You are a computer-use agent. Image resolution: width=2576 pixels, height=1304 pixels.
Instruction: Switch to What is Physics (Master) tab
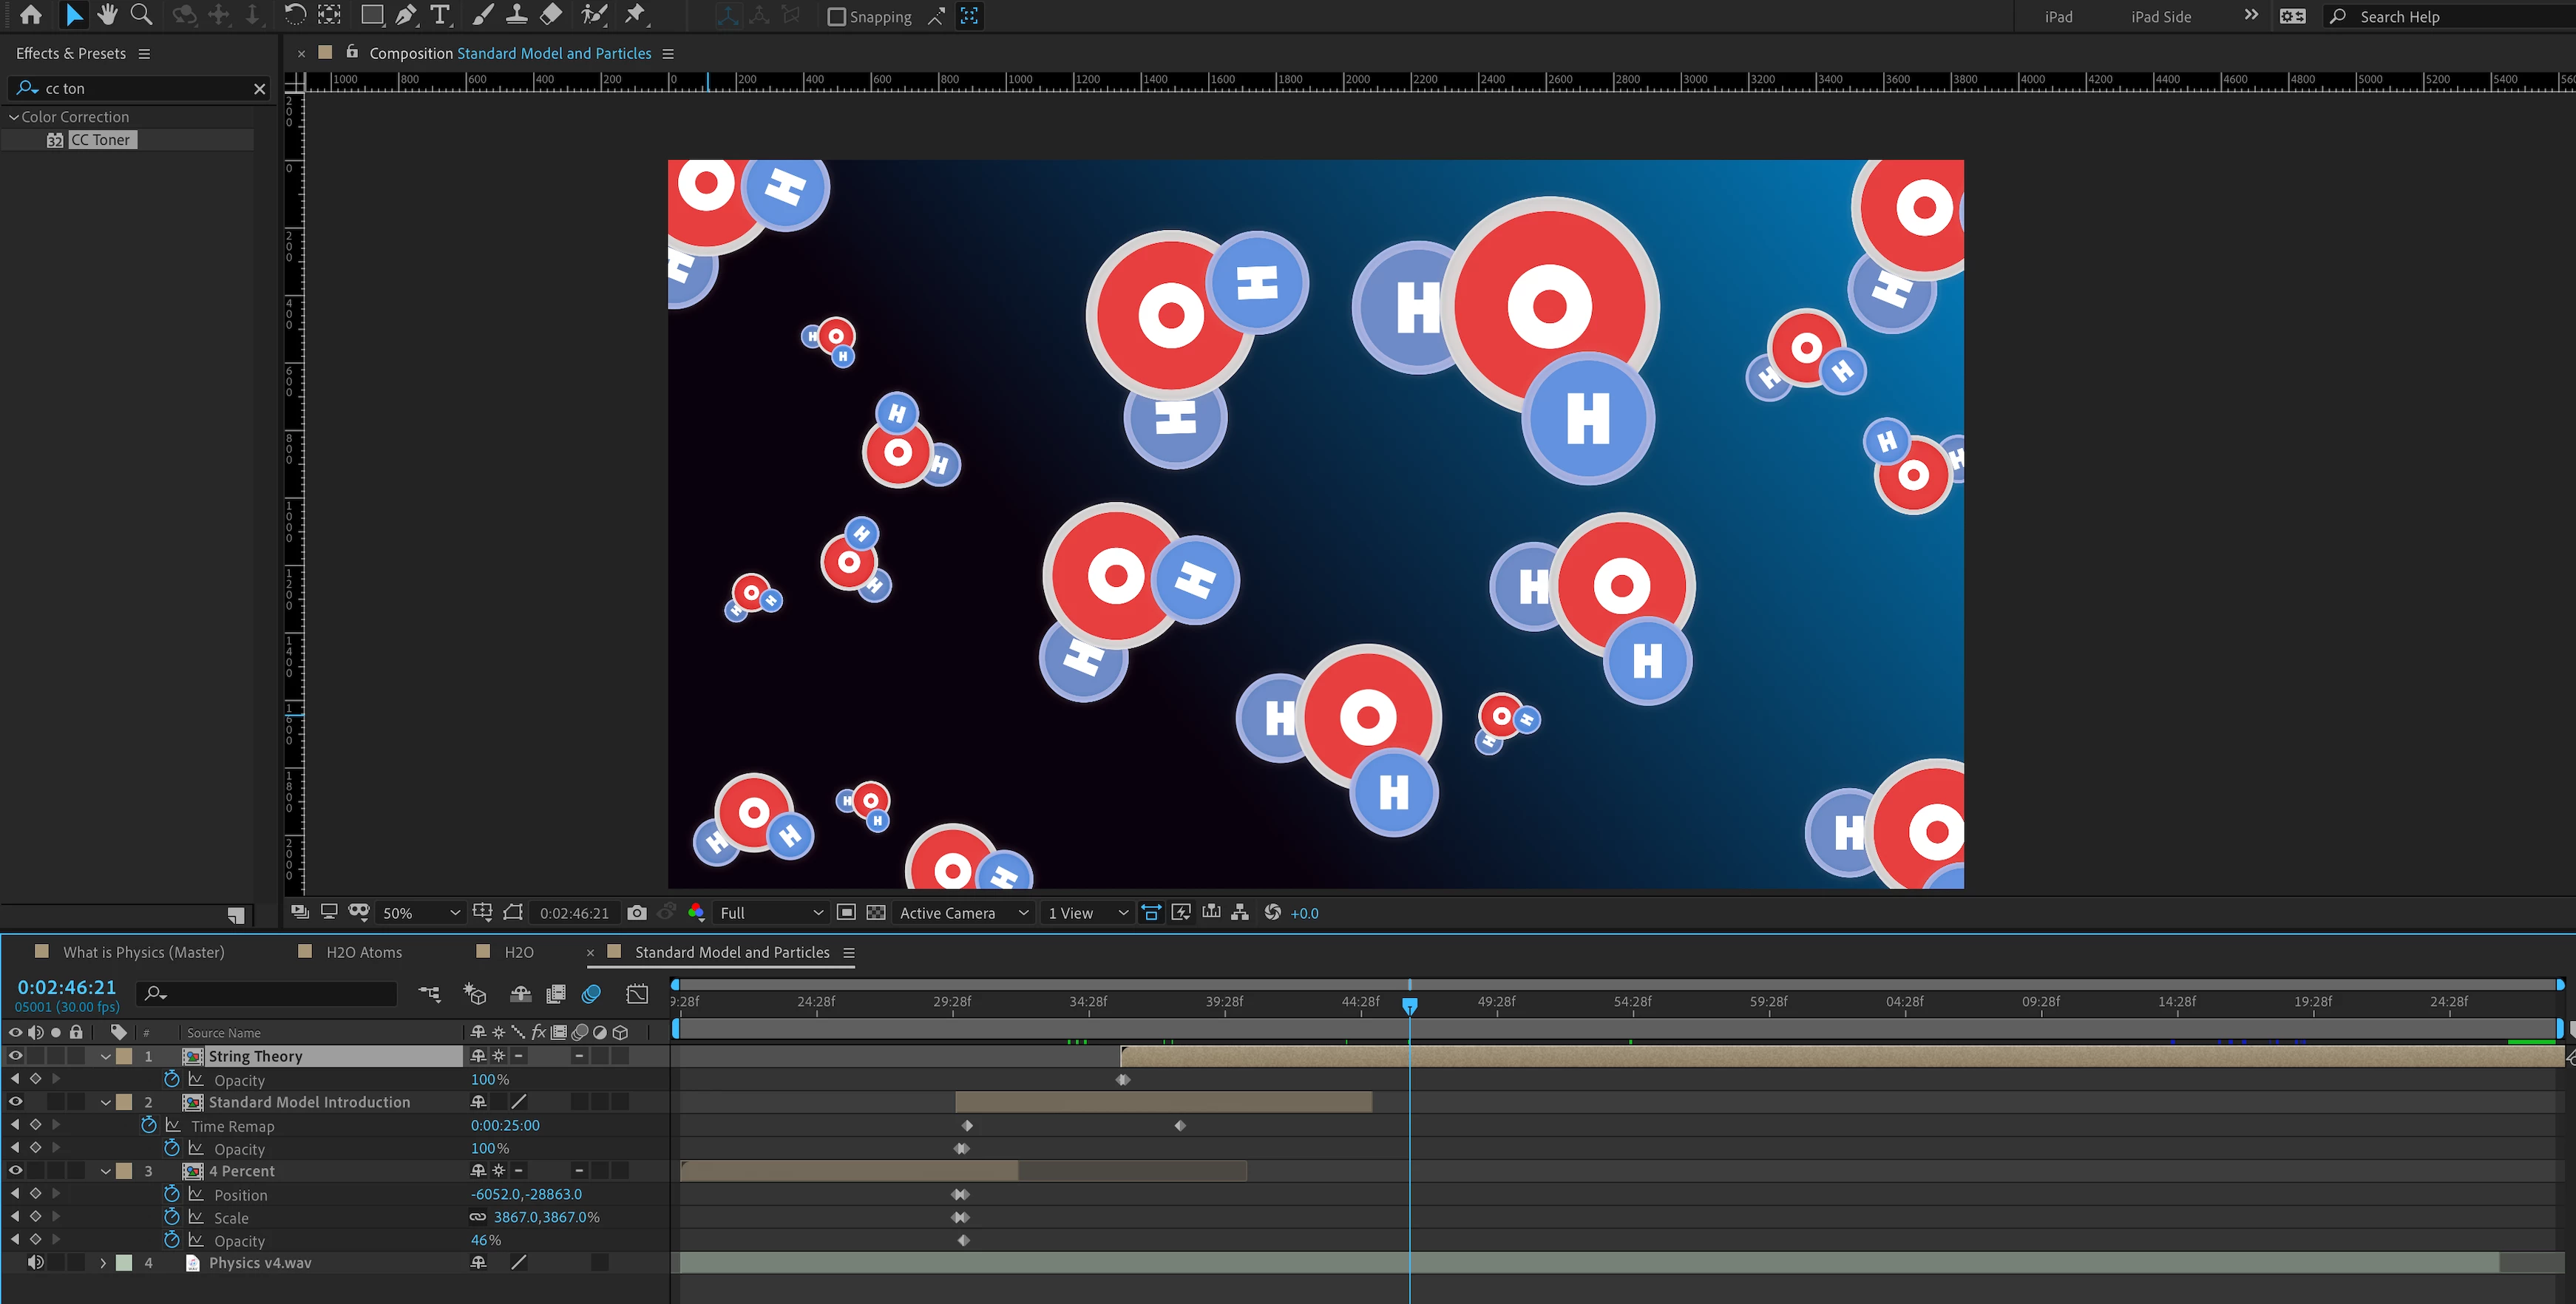coord(143,952)
